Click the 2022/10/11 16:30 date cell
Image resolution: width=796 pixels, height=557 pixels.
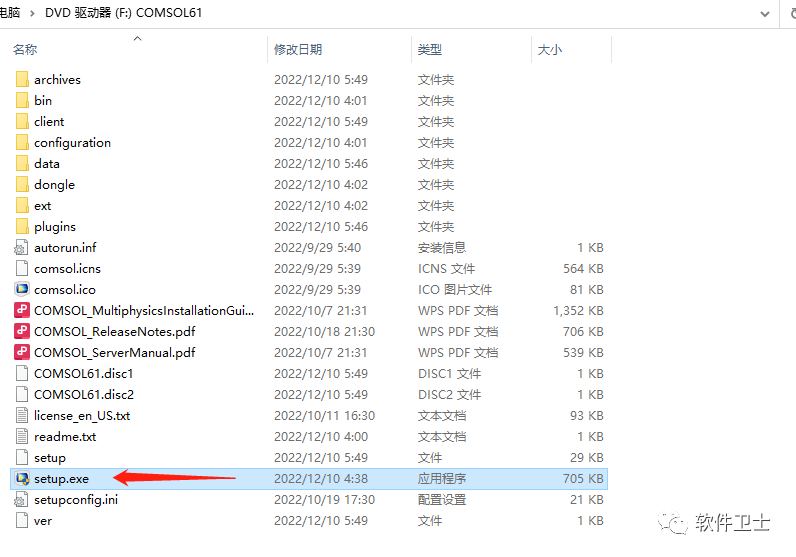[324, 416]
